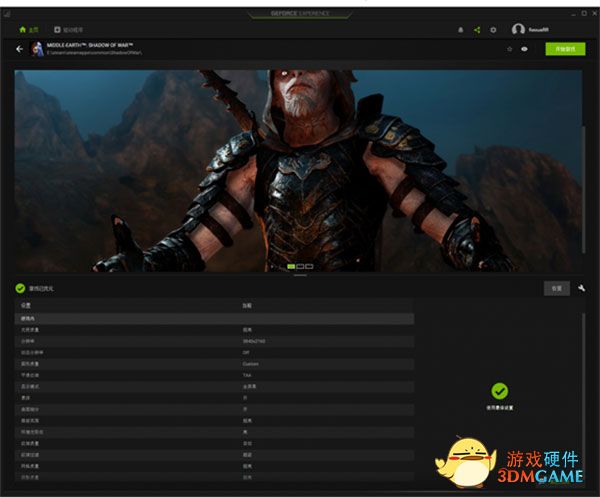Toggle the eye visibility icon

pos(524,49)
